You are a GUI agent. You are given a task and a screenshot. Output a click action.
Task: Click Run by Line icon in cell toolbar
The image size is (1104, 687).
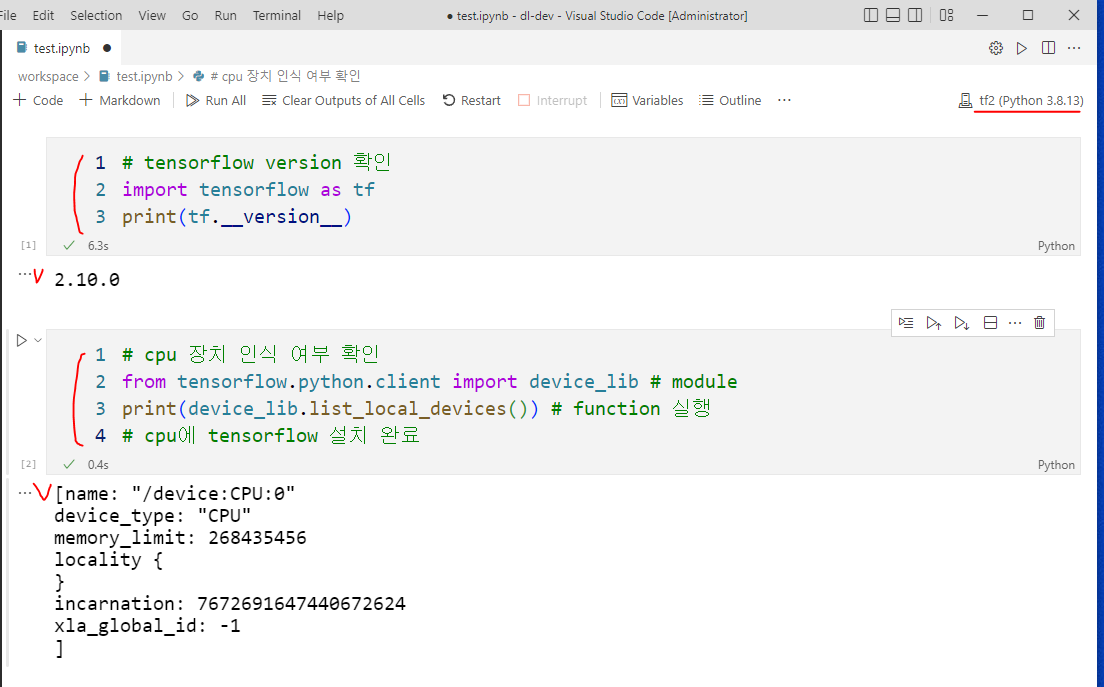(x=906, y=323)
